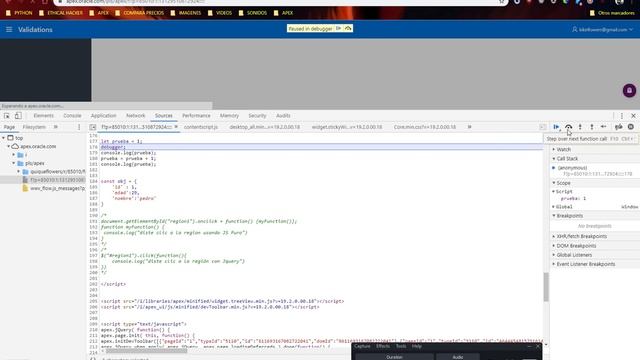Open the contentscript.js file tab
Image resolution: width=640 pixels, height=360 pixels.
(x=201, y=127)
